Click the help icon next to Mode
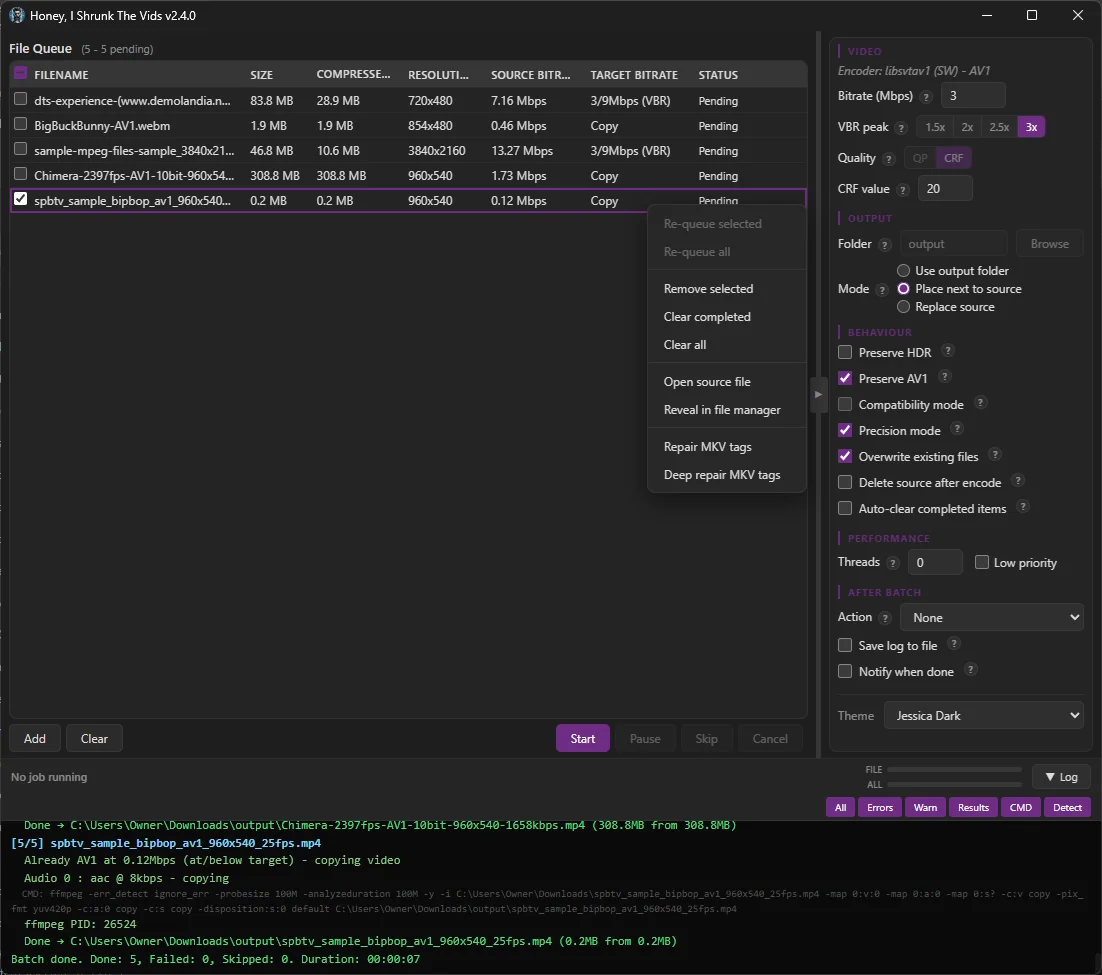Image resolution: width=1102 pixels, height=975 pixels. (x=882, y=290)
